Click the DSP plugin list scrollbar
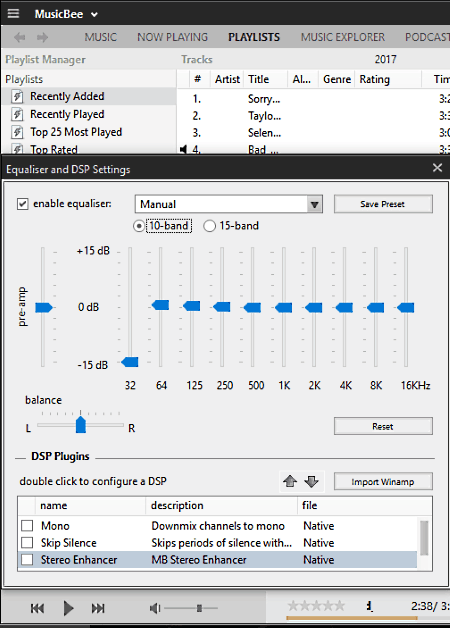Screen dimensions: 450x628 click(x=424, y=537)
